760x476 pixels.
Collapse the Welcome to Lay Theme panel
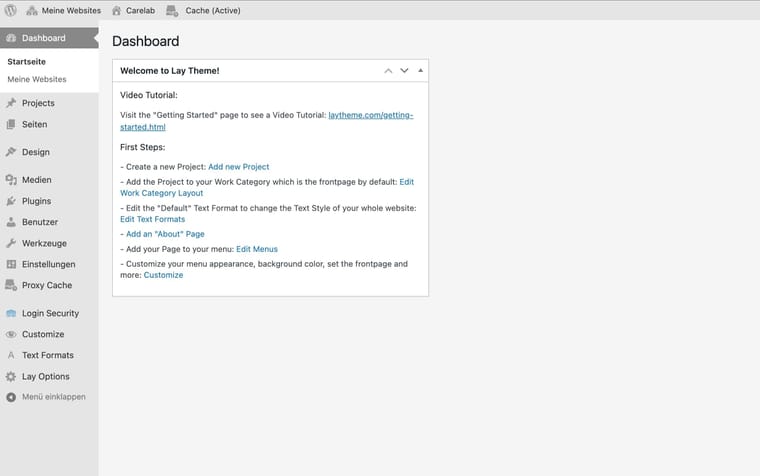coord(420,71)
